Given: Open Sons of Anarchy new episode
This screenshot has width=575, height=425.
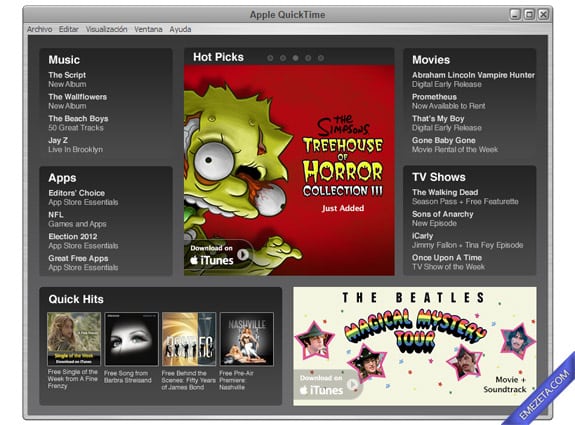Looking at the screenshot, I should [443, 219].
